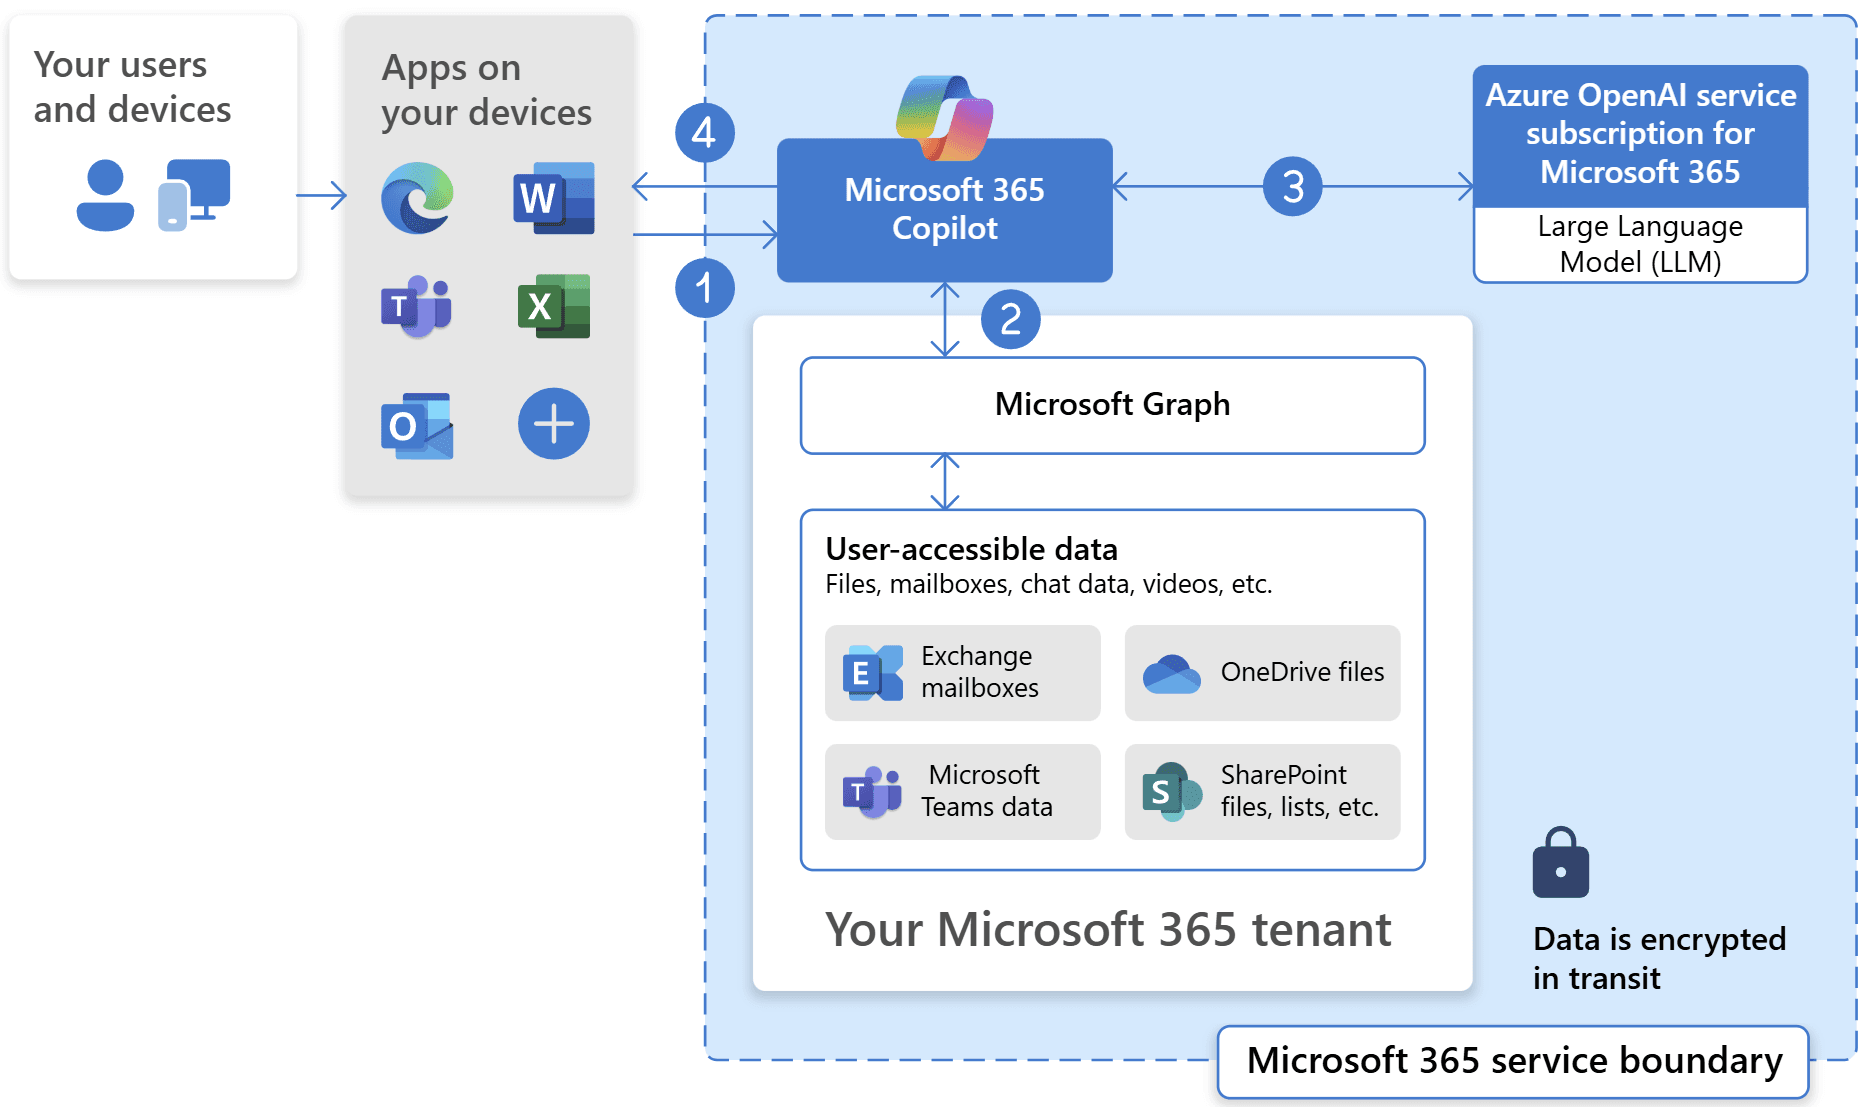
Task: Click the user person icon
Action: coord(105,195)
